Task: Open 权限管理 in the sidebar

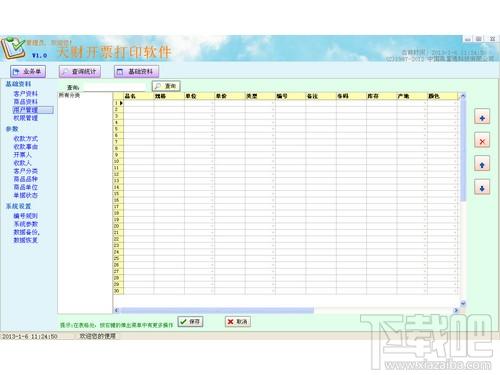Action: (x=26, y=118)
